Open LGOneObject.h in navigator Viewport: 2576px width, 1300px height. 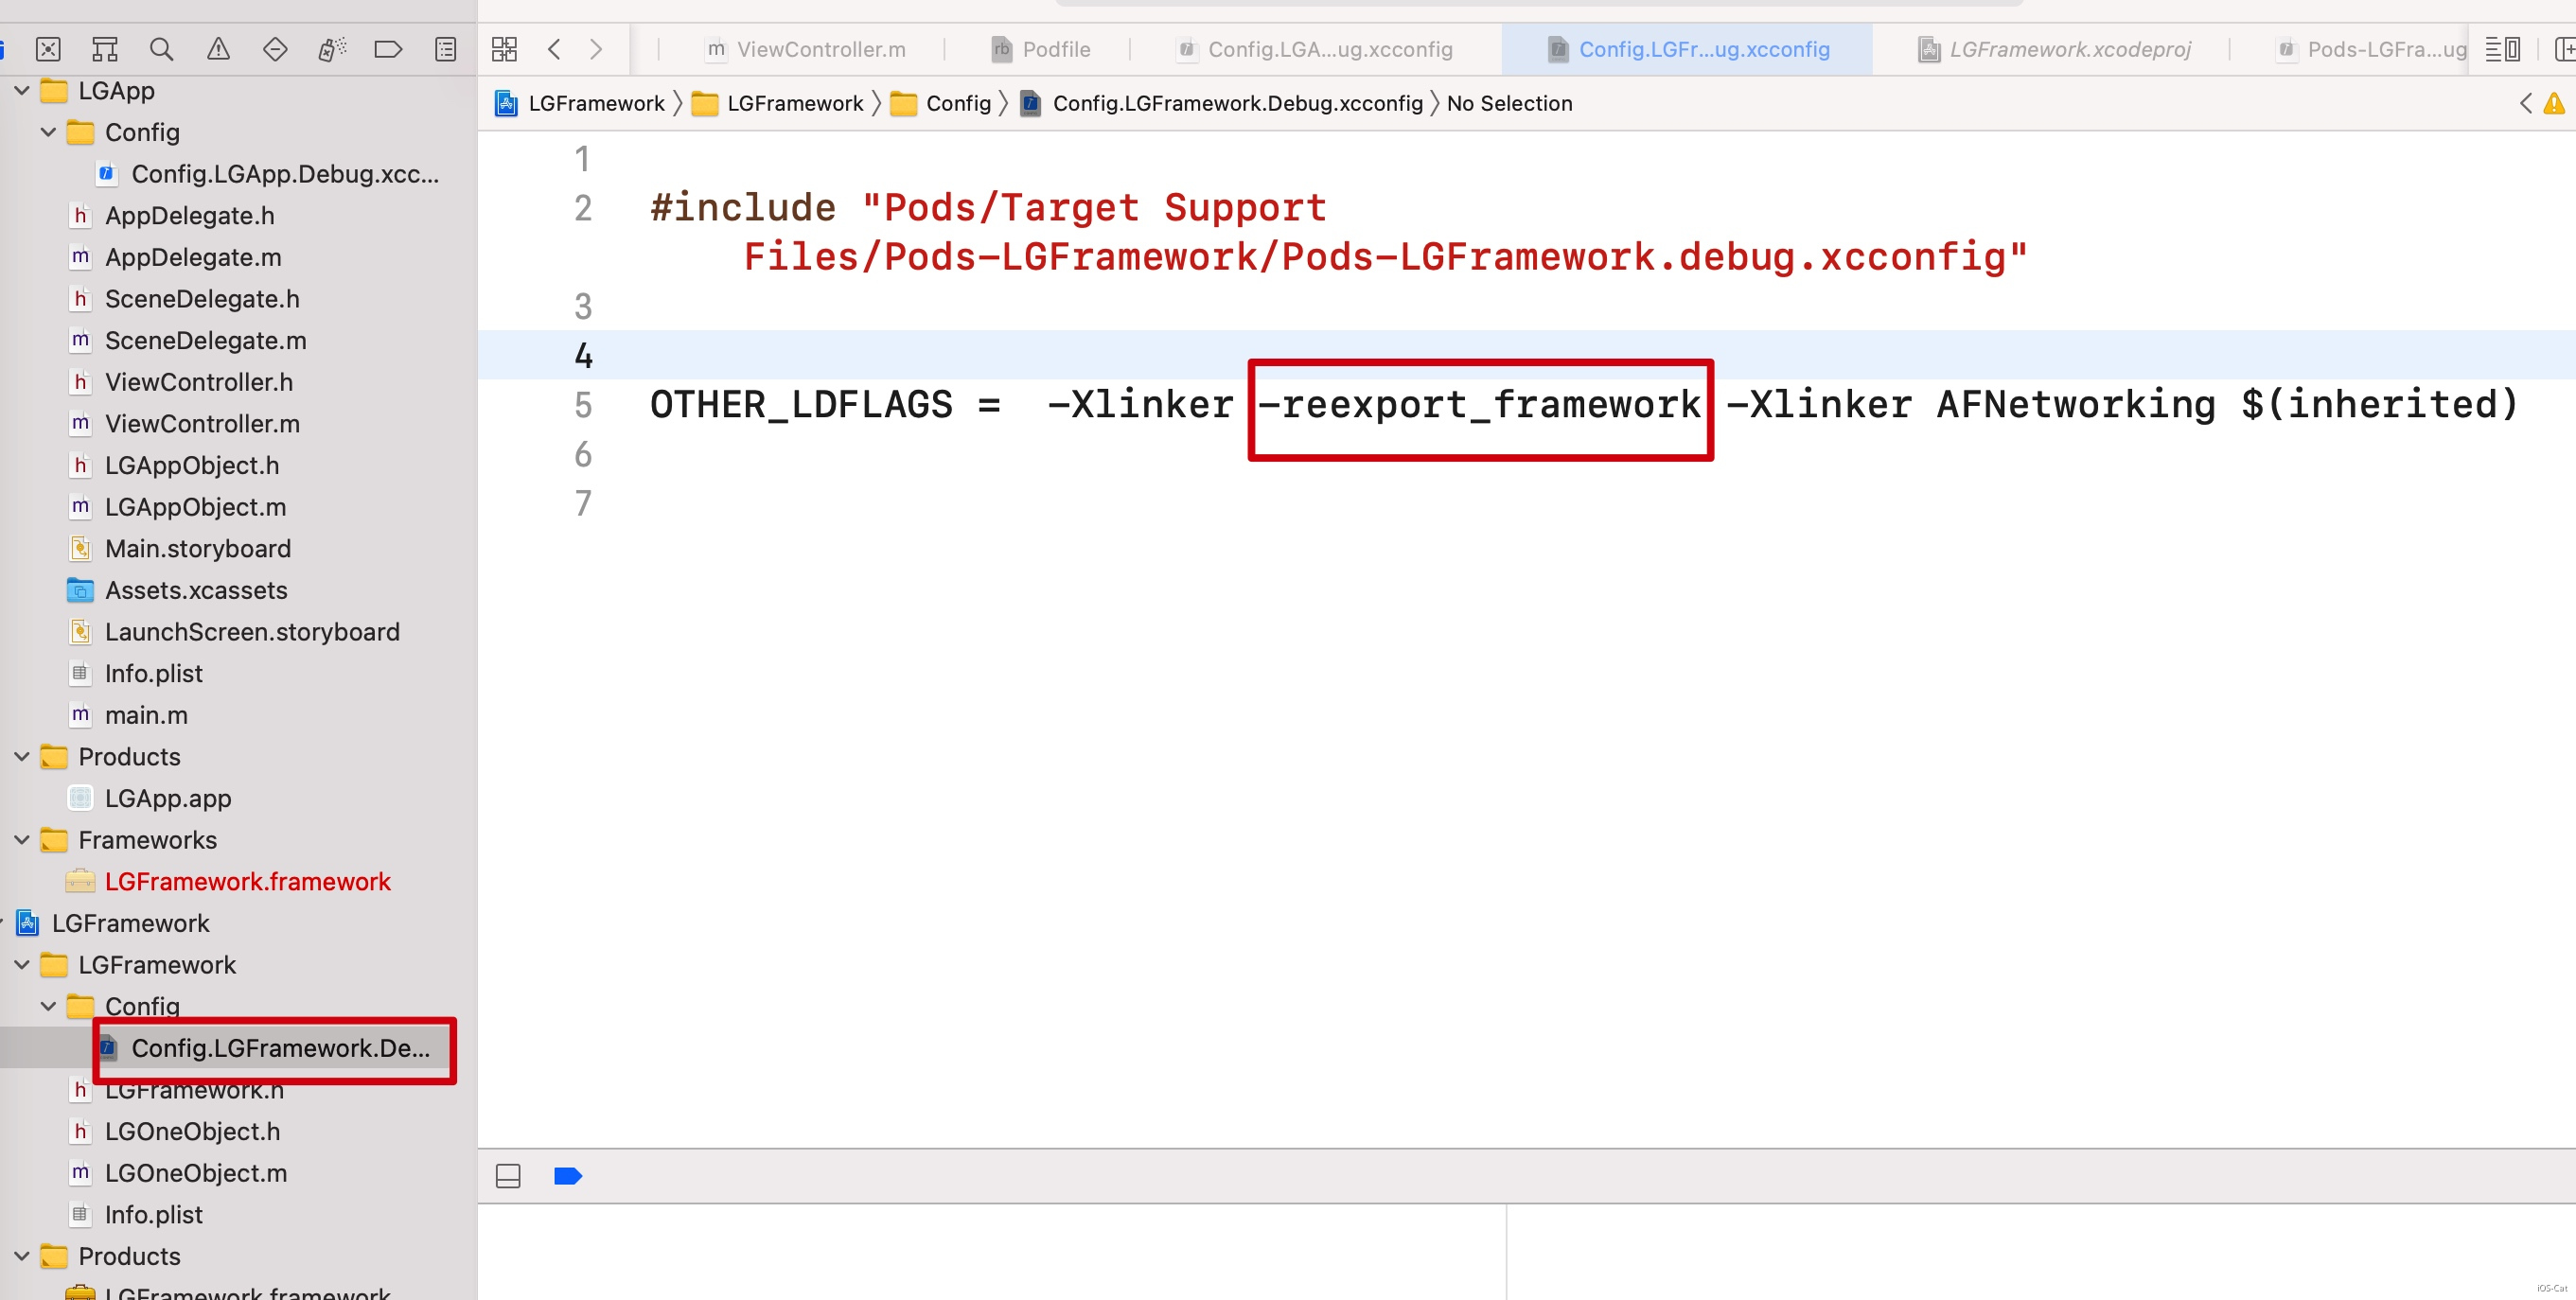pos(175,1131)
